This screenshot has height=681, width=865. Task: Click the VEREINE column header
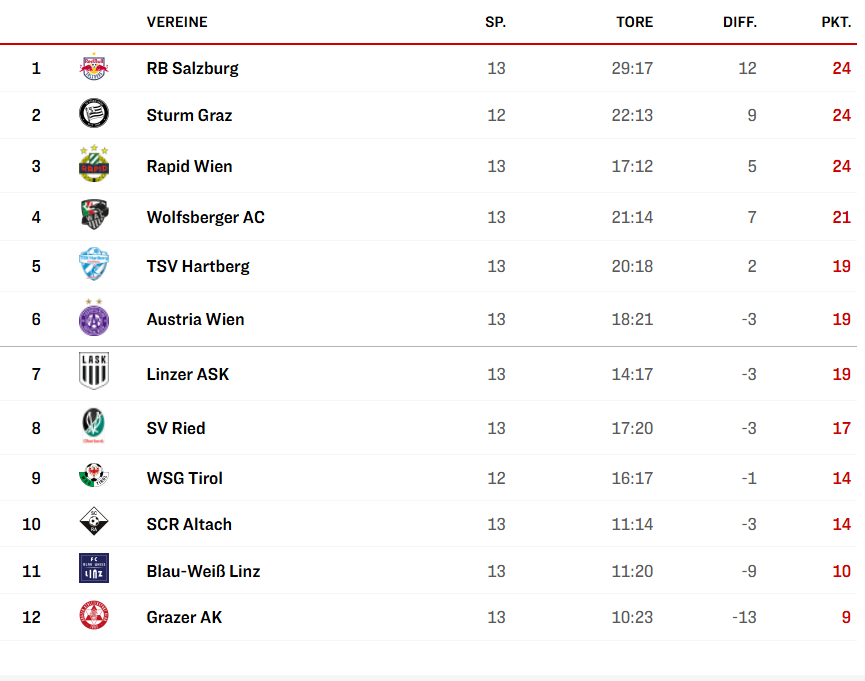pyautogui.click(x=177, y=22)
